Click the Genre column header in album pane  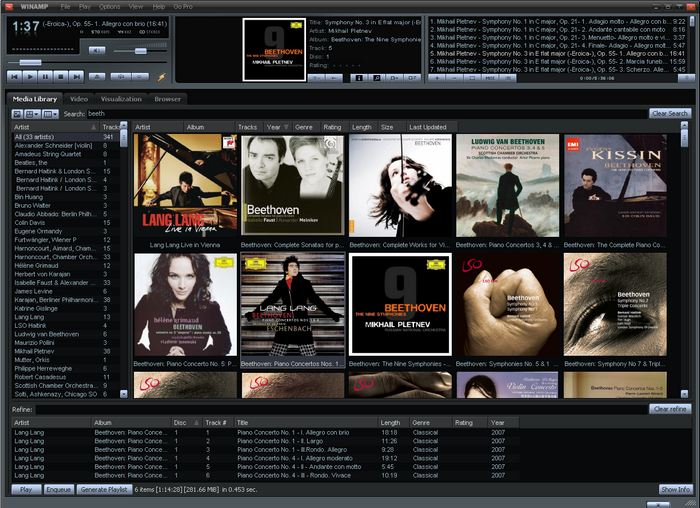coord(306,127)
